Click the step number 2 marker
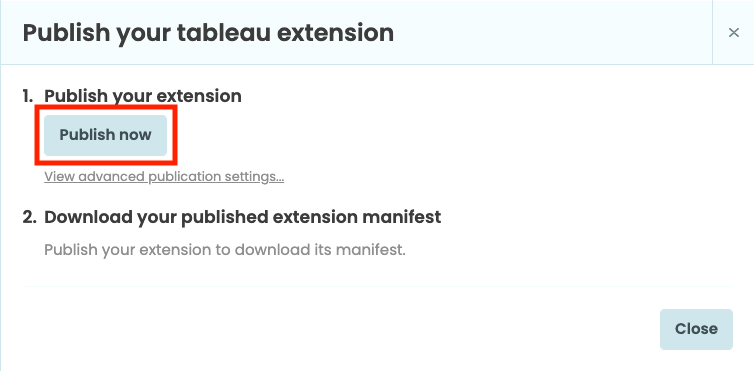 [29, 217]
